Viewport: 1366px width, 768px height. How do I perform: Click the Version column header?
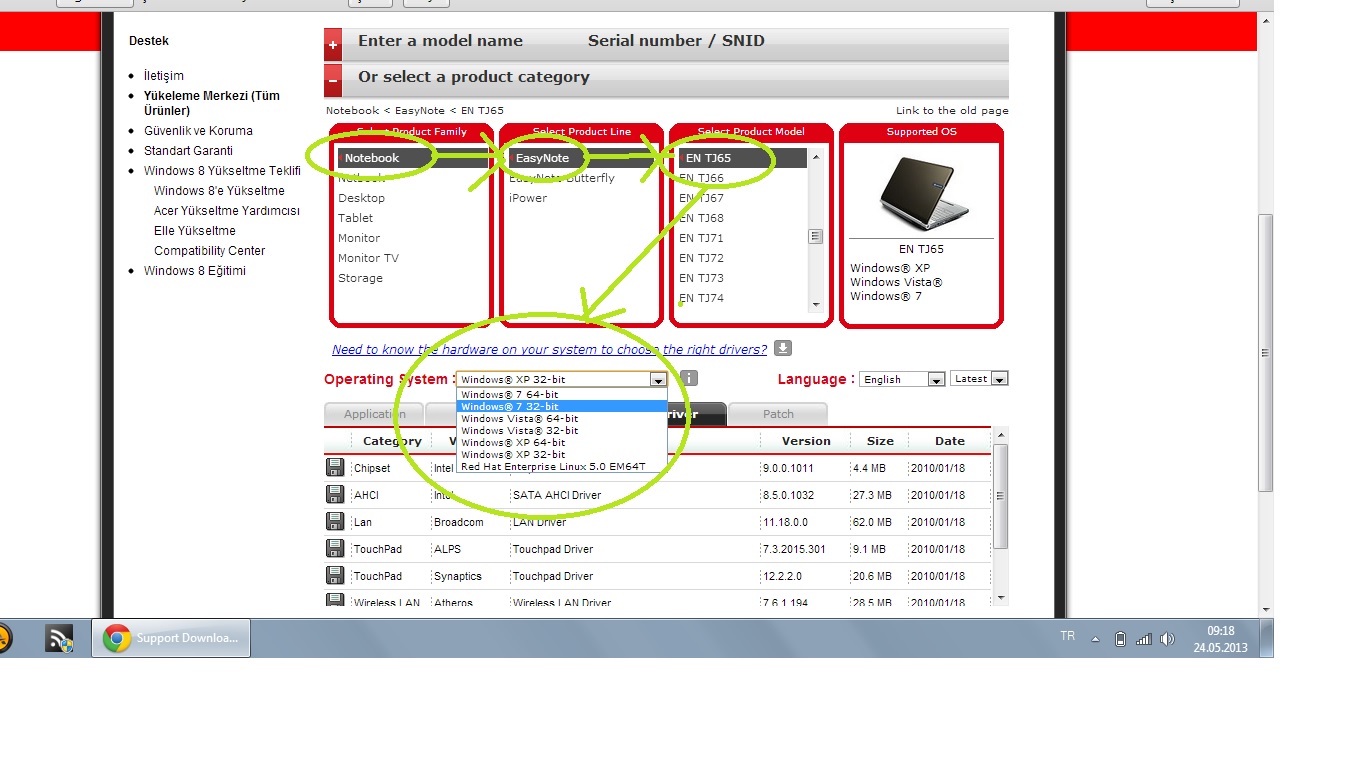(806, 441)
